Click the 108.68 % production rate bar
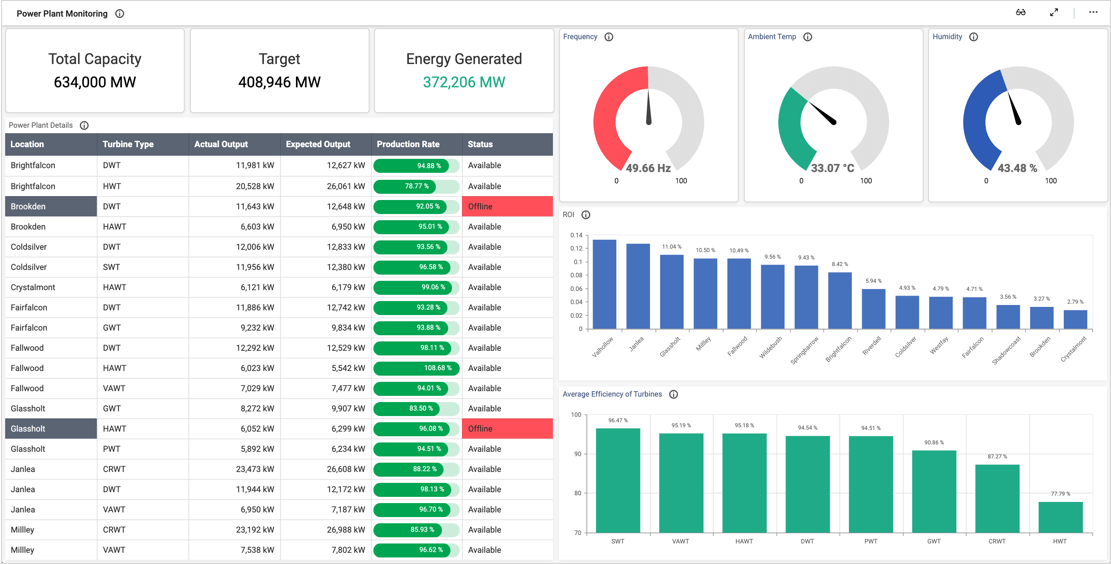Viewport: 1111px width, 564px height. (x=417, y=368)
